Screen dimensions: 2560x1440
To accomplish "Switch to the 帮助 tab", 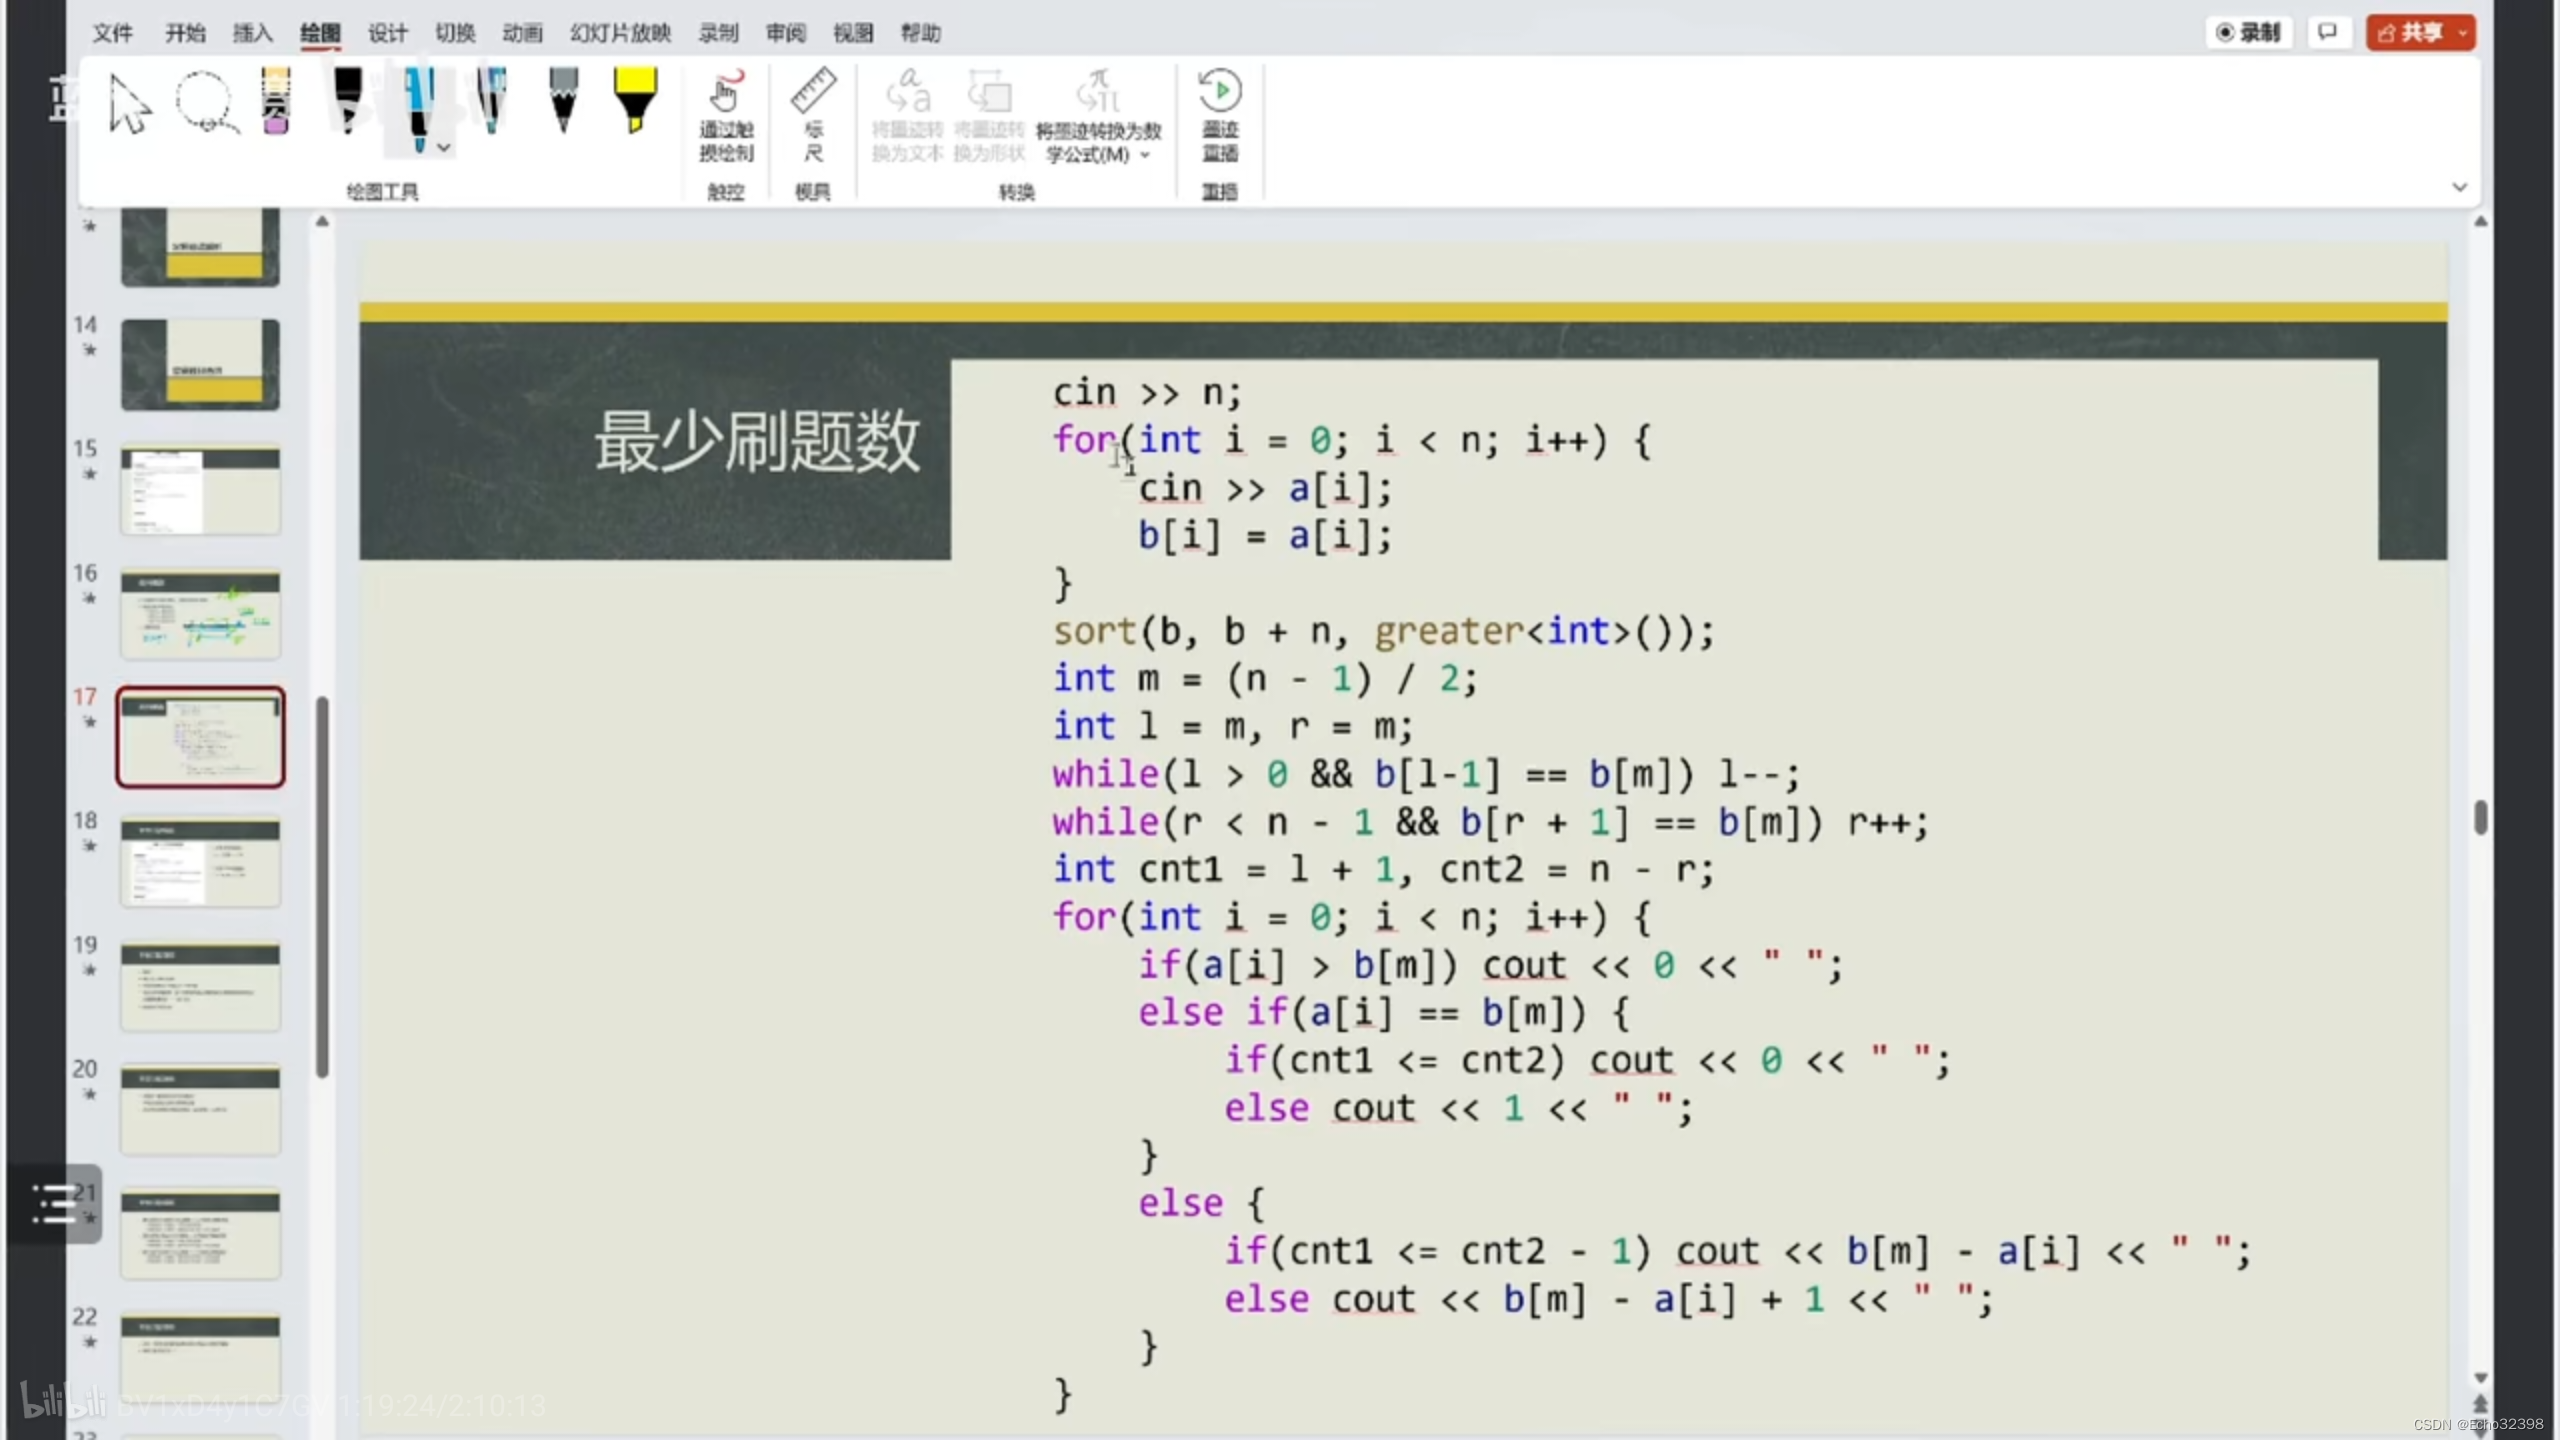I will (x=921, y=33).
